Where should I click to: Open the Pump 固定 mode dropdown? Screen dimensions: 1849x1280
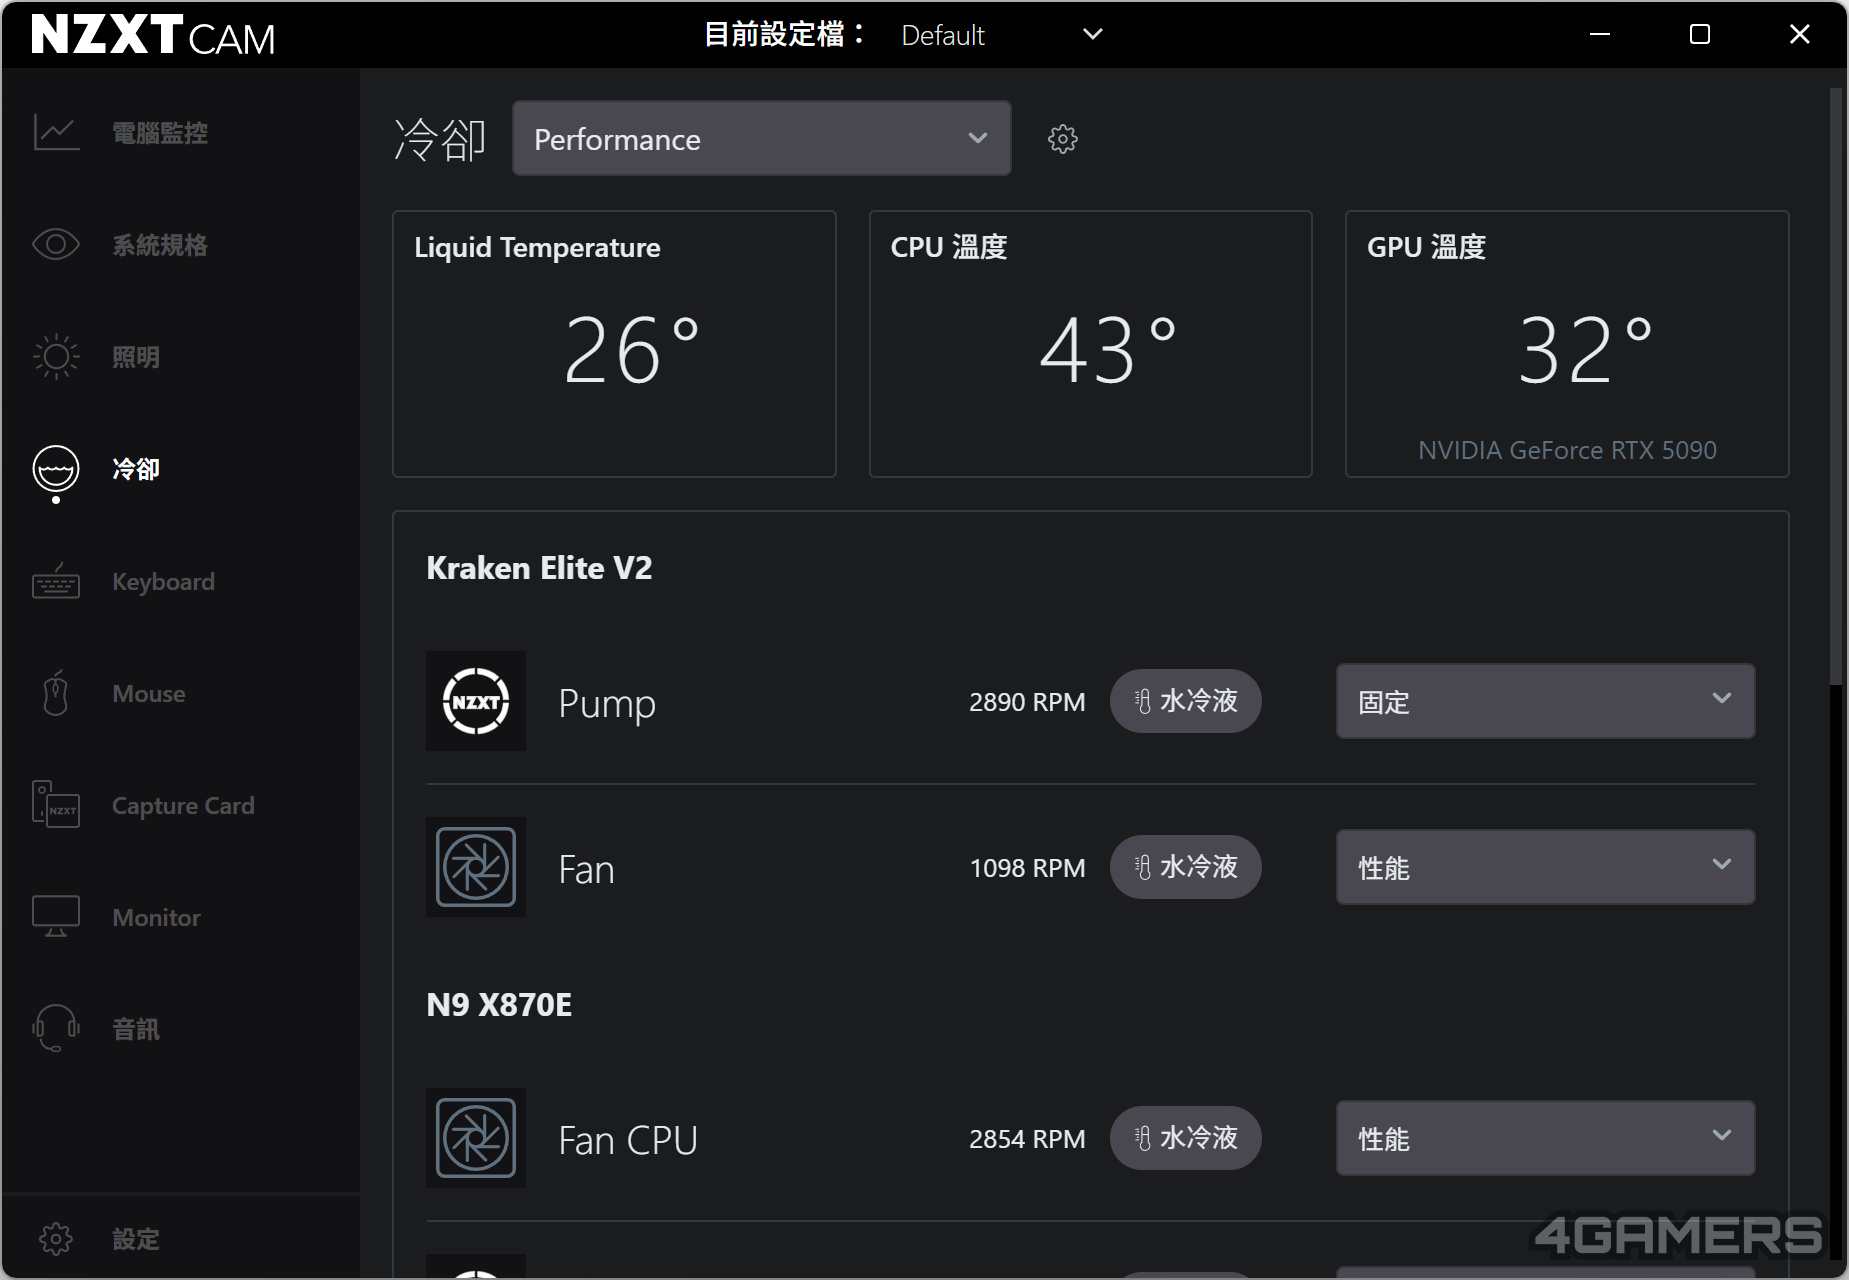click(1545, 701)
